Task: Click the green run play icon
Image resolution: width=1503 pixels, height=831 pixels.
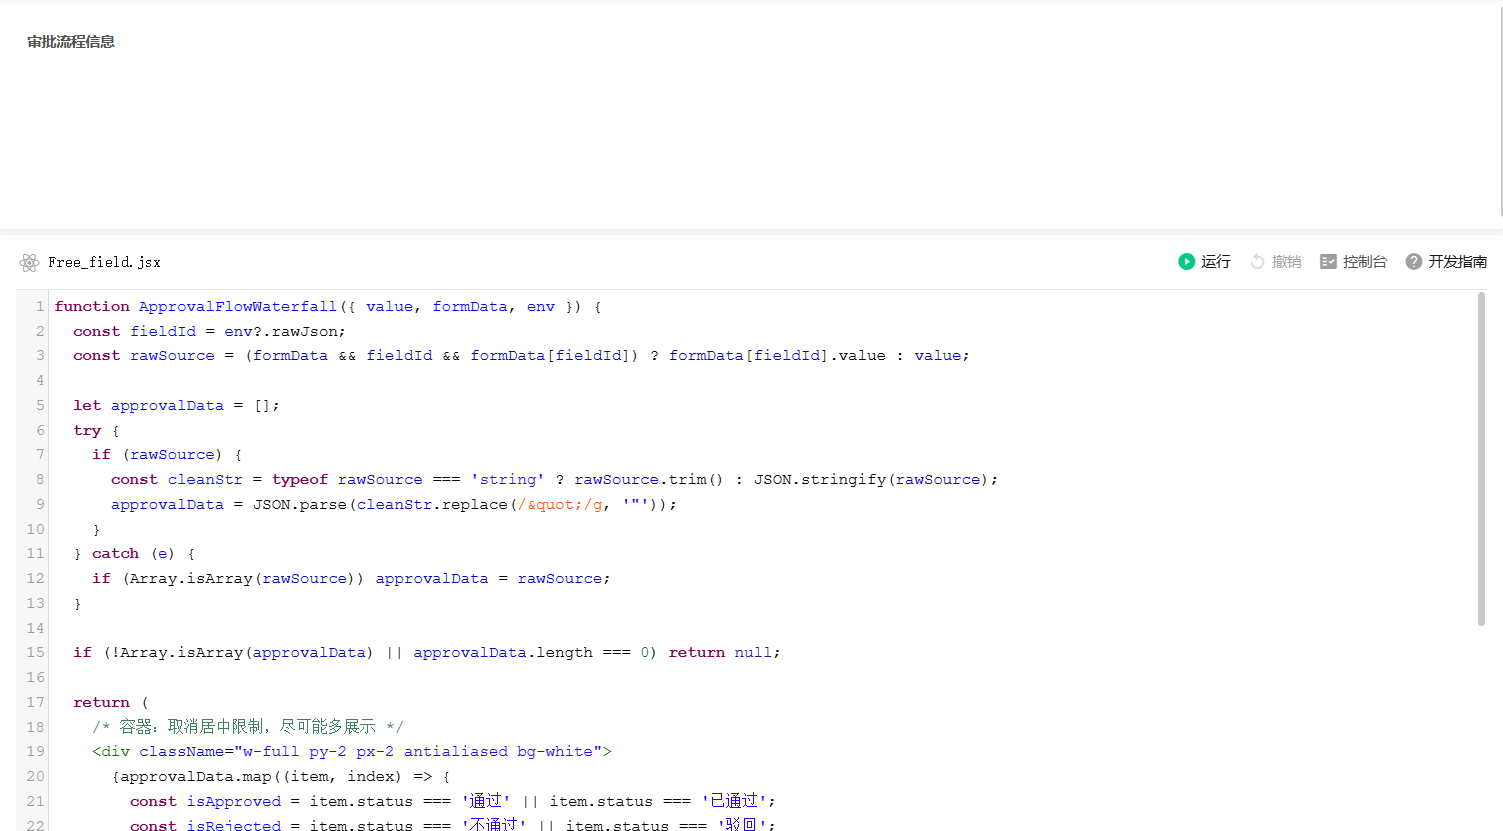Action: click(x=1186, y=262)
